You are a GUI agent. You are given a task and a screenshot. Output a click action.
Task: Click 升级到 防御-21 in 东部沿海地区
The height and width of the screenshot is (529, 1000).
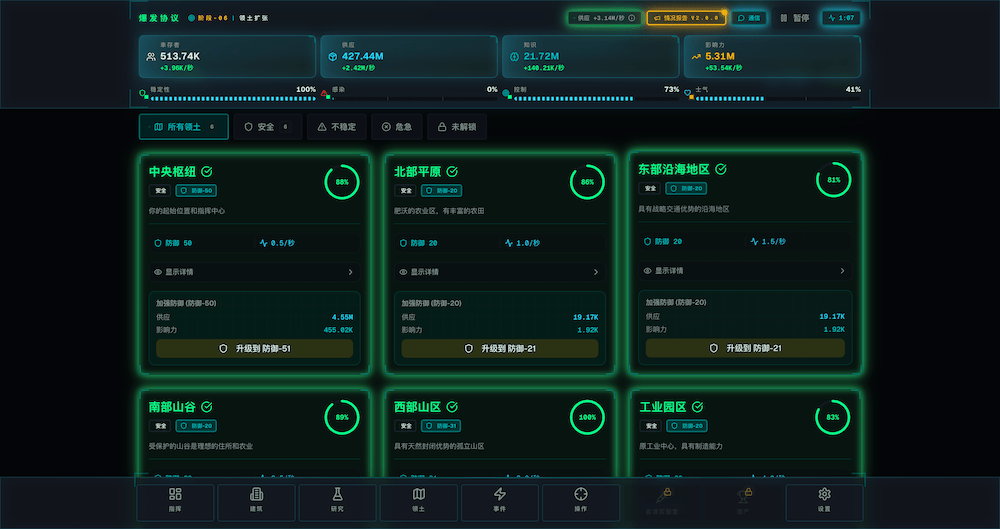coord(746,348)
